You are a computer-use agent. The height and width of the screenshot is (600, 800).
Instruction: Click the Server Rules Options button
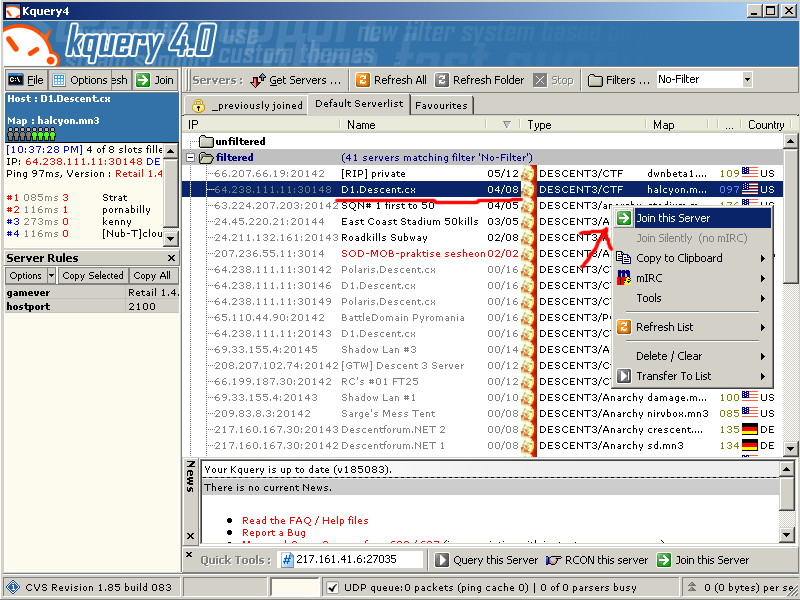[x=26, y=276]
